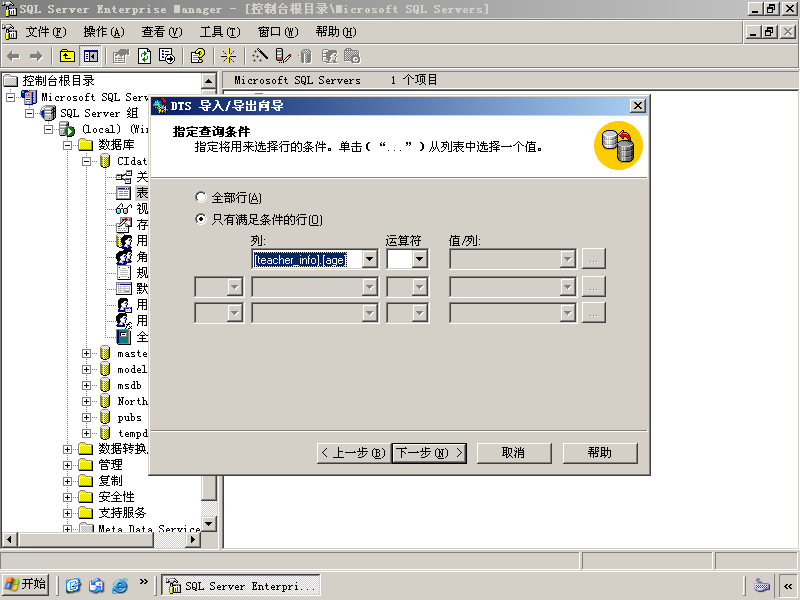The height and width of the screenshot is (600, 800).
Task: Select the 视 views glasses icon node
Action: point(123,209)
